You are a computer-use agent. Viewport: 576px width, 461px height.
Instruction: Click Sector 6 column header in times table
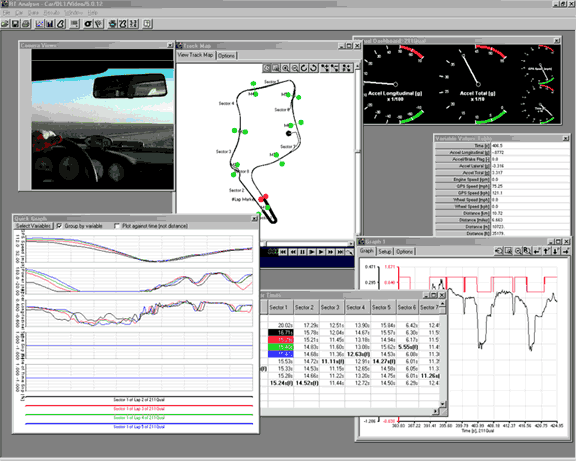pyautogui.click(x=407, y=307)
